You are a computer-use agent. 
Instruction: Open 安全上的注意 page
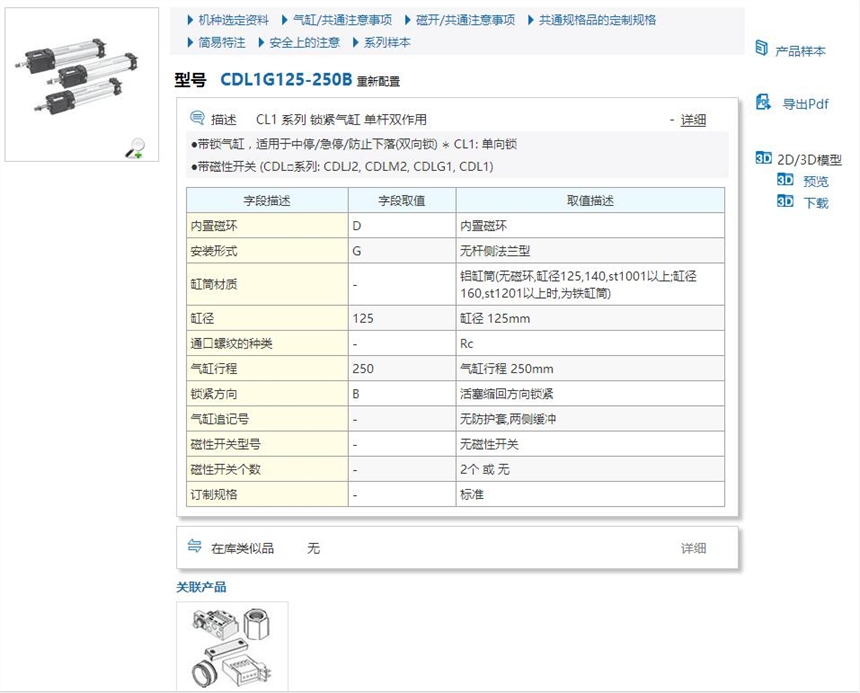coord(304,42)
